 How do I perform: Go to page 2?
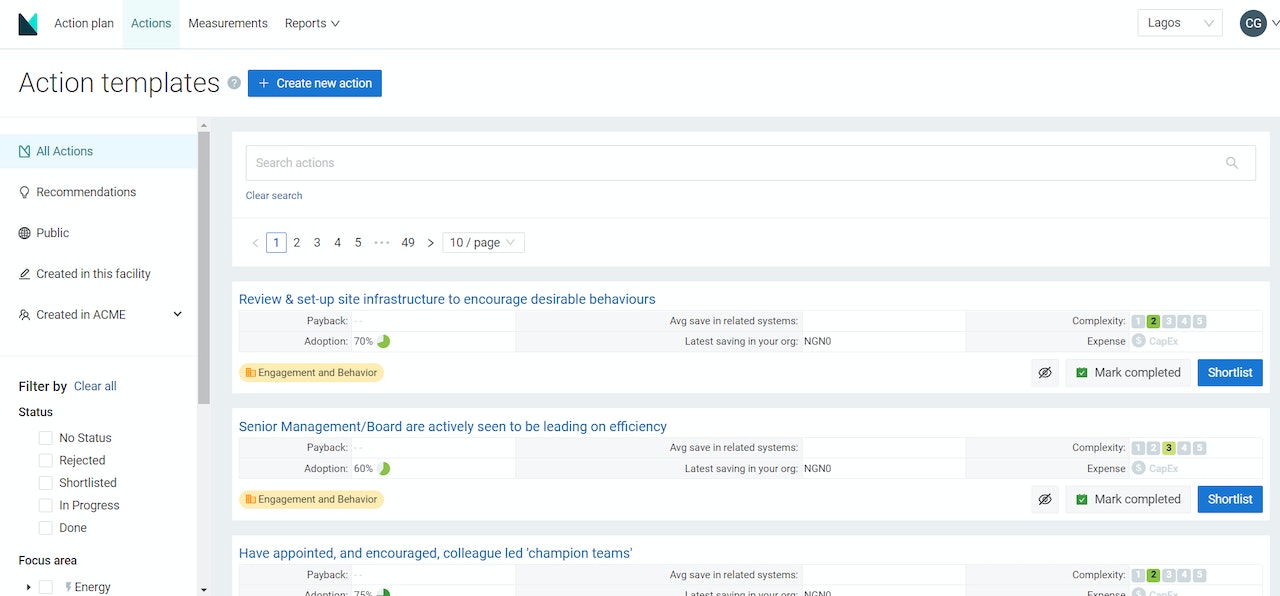(x=297, y=243)
